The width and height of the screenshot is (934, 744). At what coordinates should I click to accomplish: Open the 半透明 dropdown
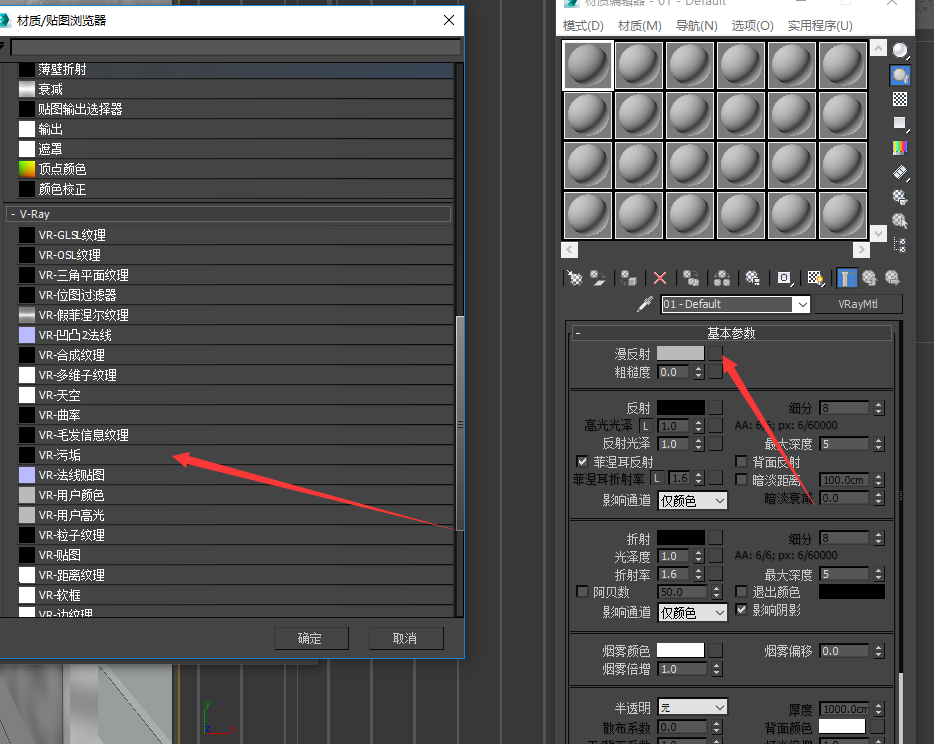(x=693, y=708)
